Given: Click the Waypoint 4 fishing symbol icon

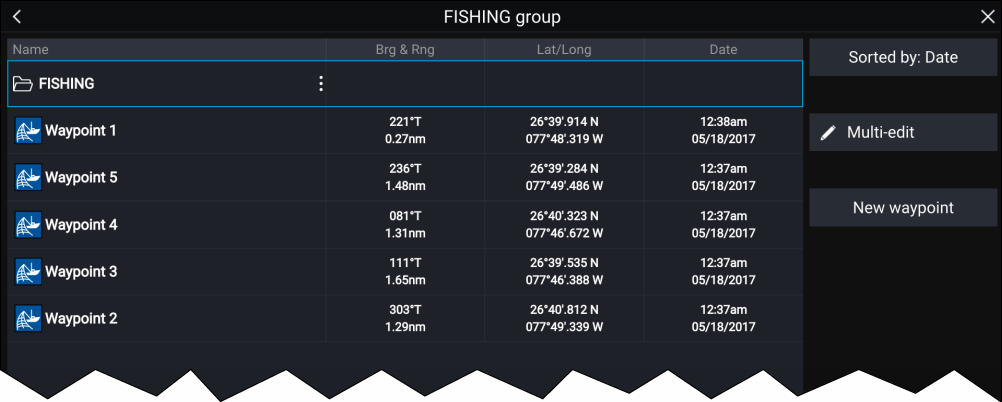Looking at the screenshot, I should pyautogui.click(x=28, y=224).
